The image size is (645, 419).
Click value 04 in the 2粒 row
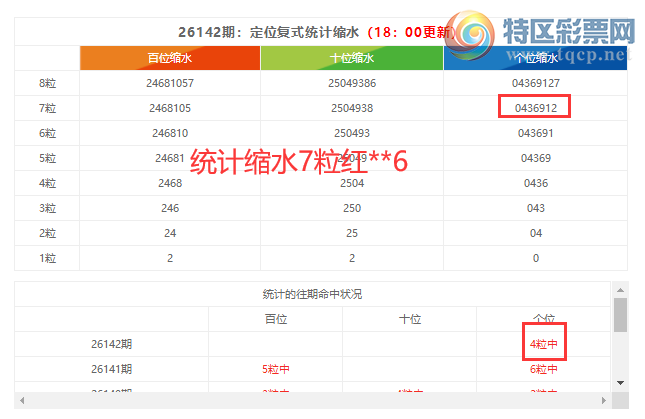coord(536,233)
